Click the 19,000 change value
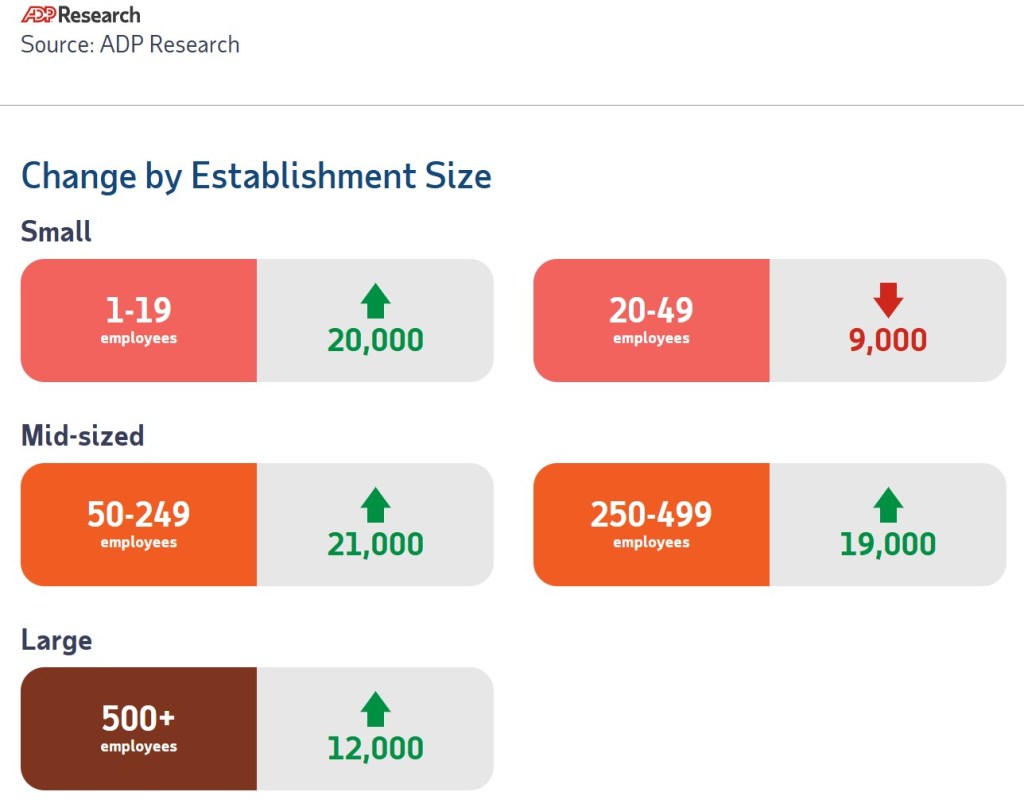This screenshot has width=1024, height=811. pyautogui.click(x=888, y=544)
